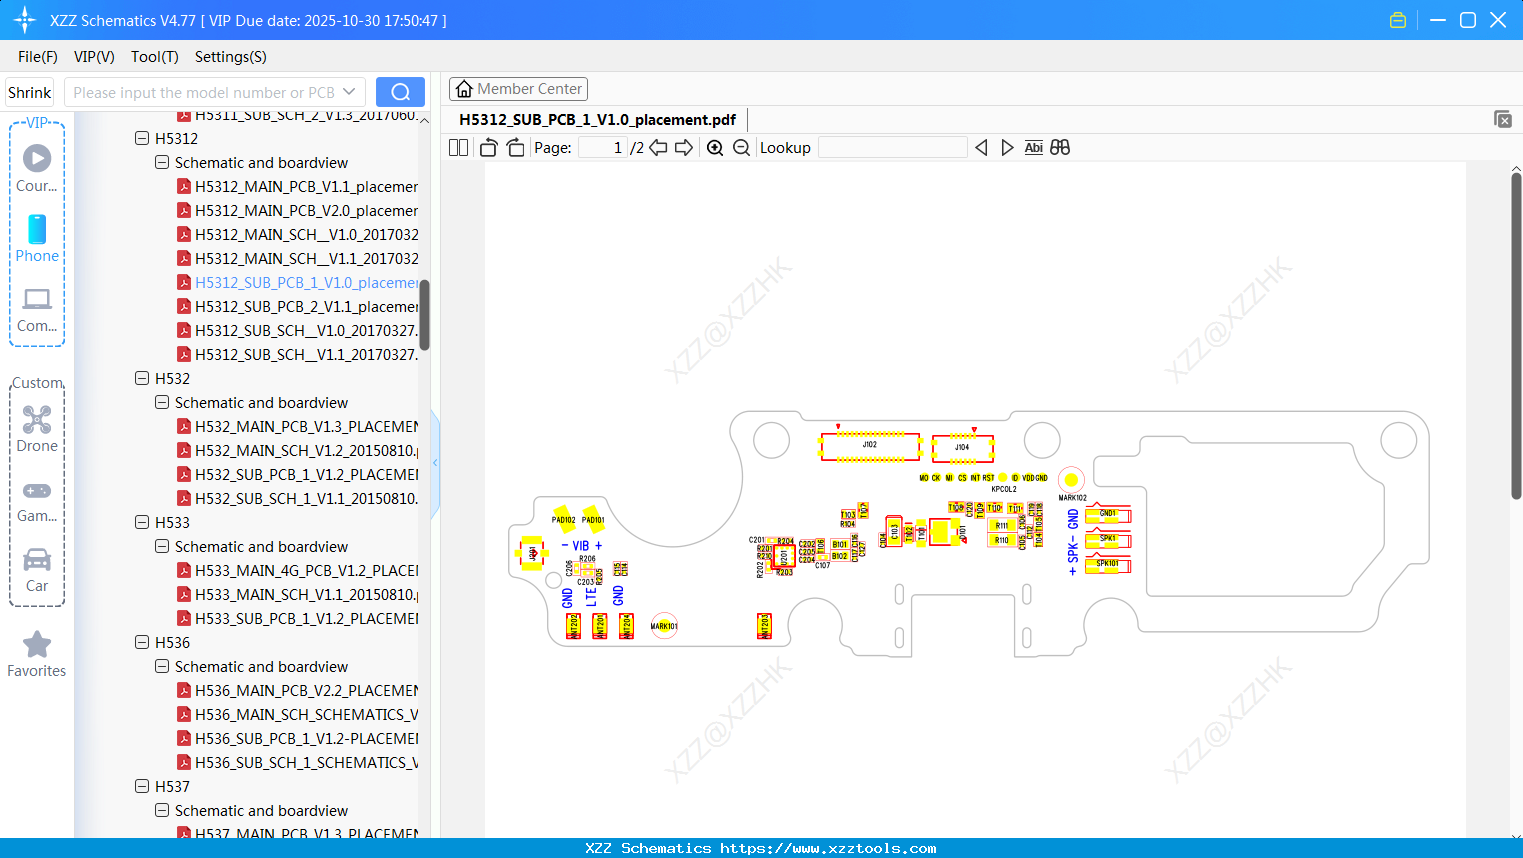
Task: Select the zoom-in magnifier tool
Action: [x=715, y=147]
